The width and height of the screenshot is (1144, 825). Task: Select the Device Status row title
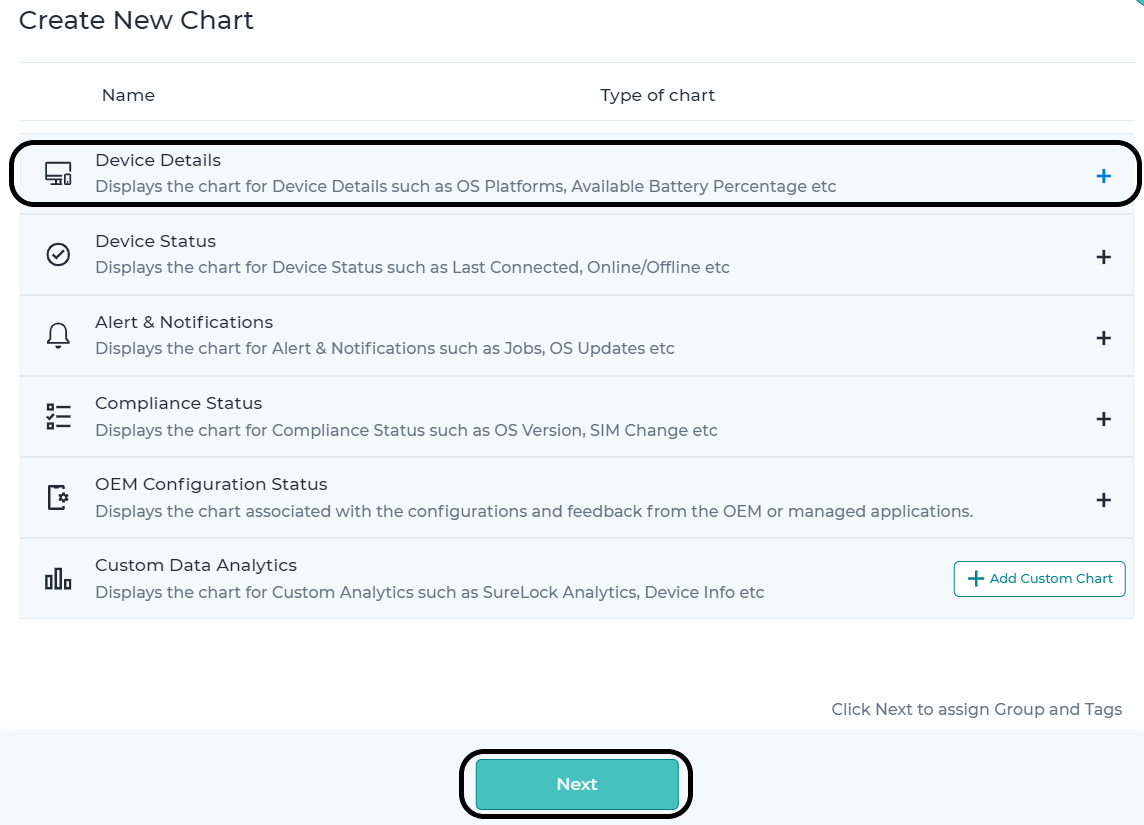coord(155,241)
